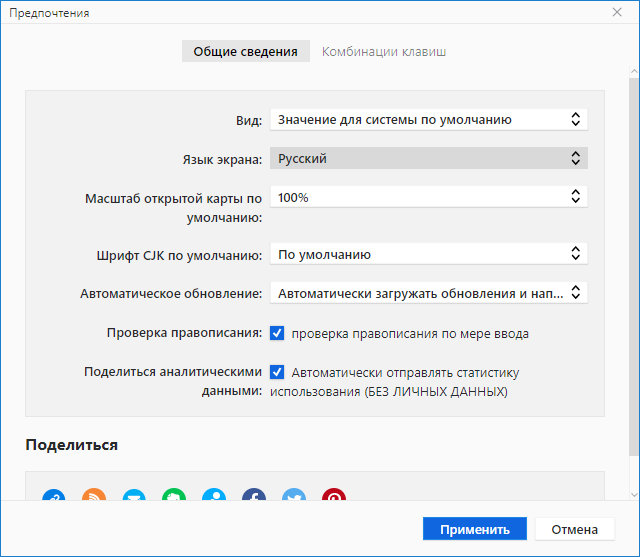Expand the default map zoom 100% dropdown
This screenshot has width=640, height=557.
[428, 197]
